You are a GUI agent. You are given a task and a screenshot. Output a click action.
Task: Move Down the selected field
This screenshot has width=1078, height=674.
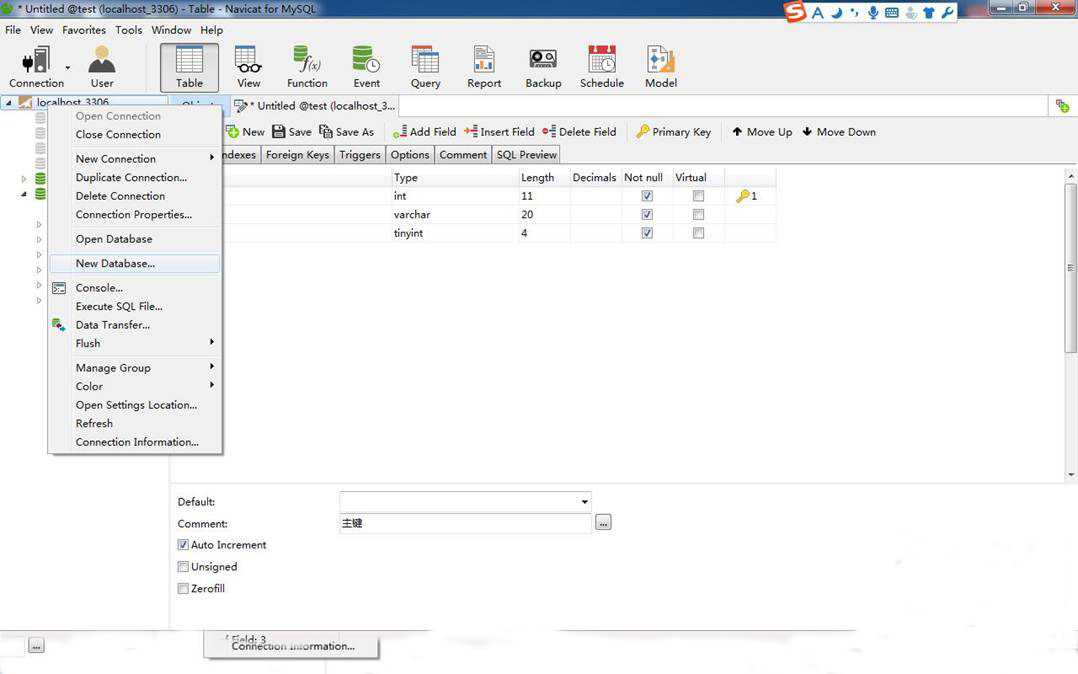tap(839, 131)
